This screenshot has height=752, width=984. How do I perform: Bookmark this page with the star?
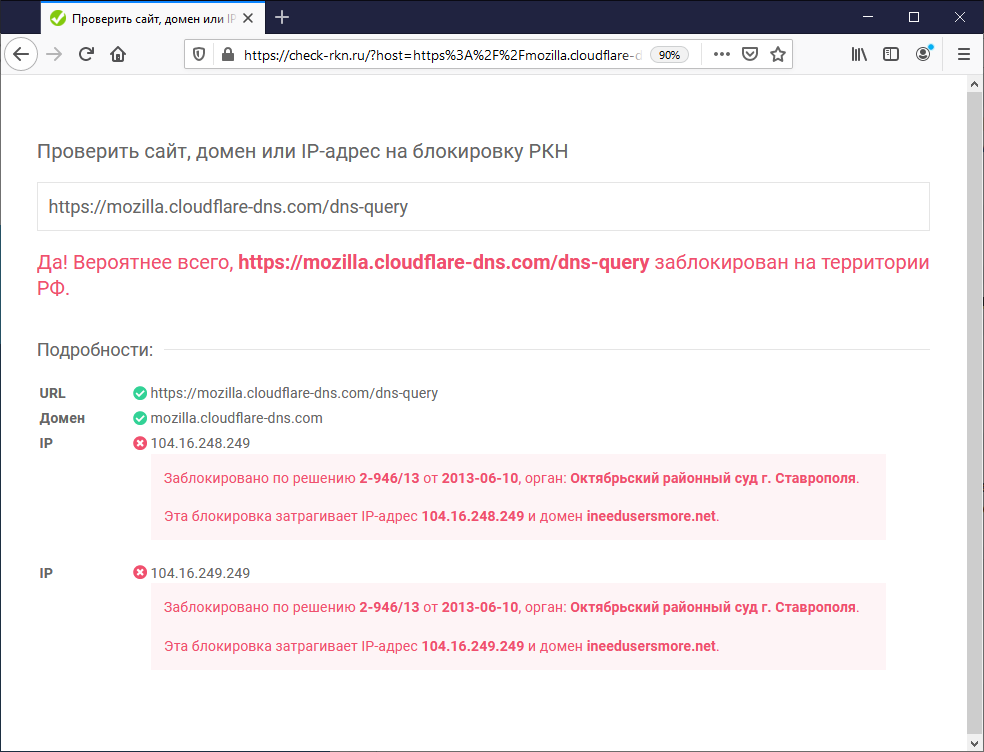(777, 55)
